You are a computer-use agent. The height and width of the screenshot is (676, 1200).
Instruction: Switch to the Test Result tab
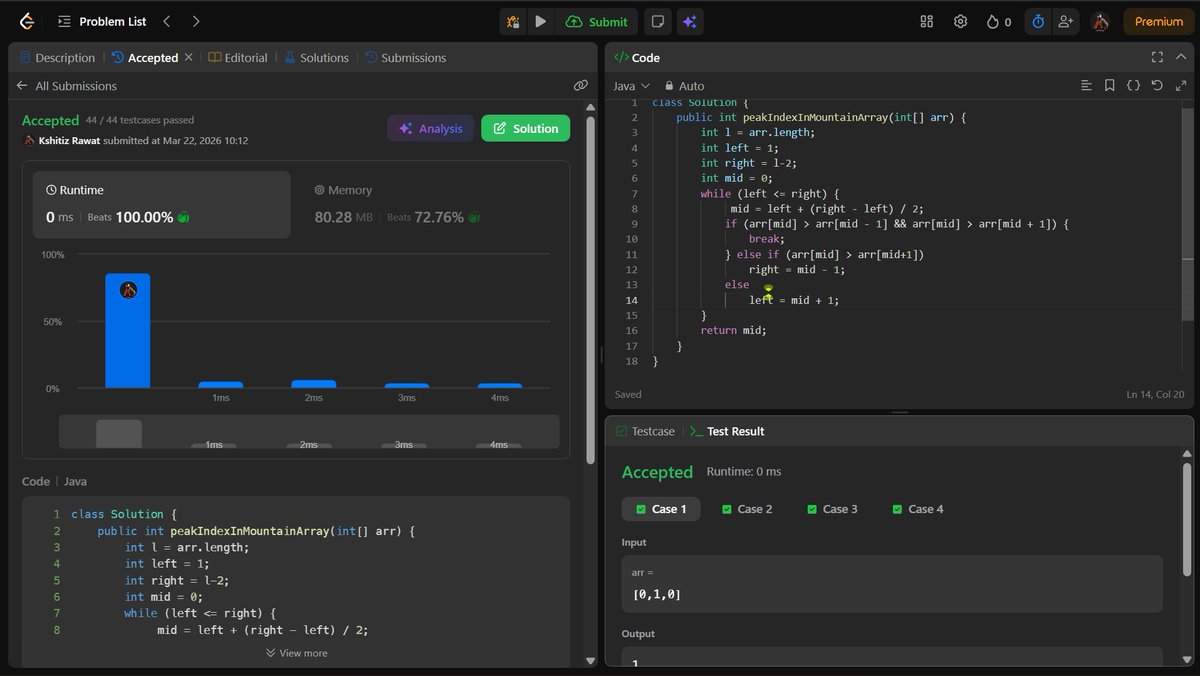click(727, 431)
